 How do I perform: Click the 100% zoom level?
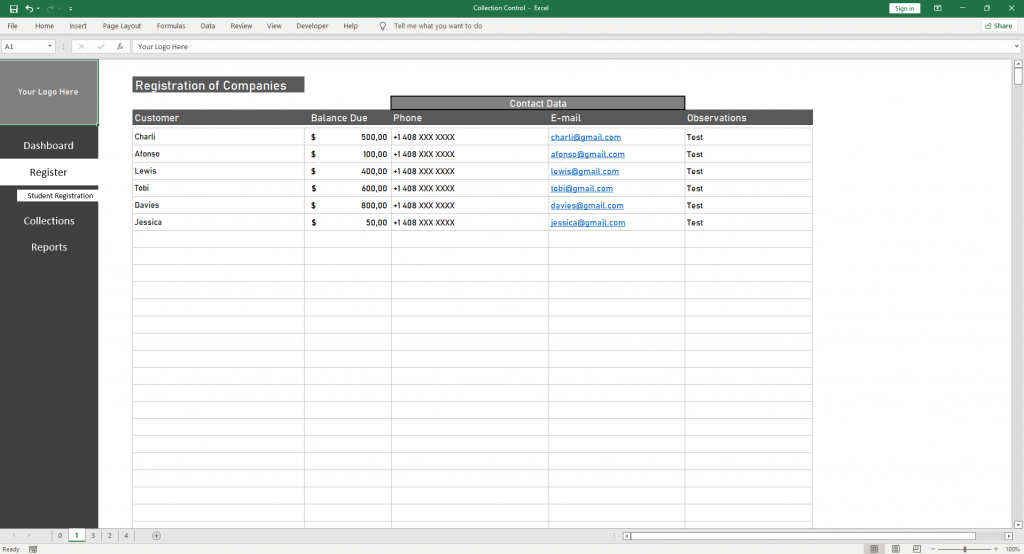tap(1012, 549)
